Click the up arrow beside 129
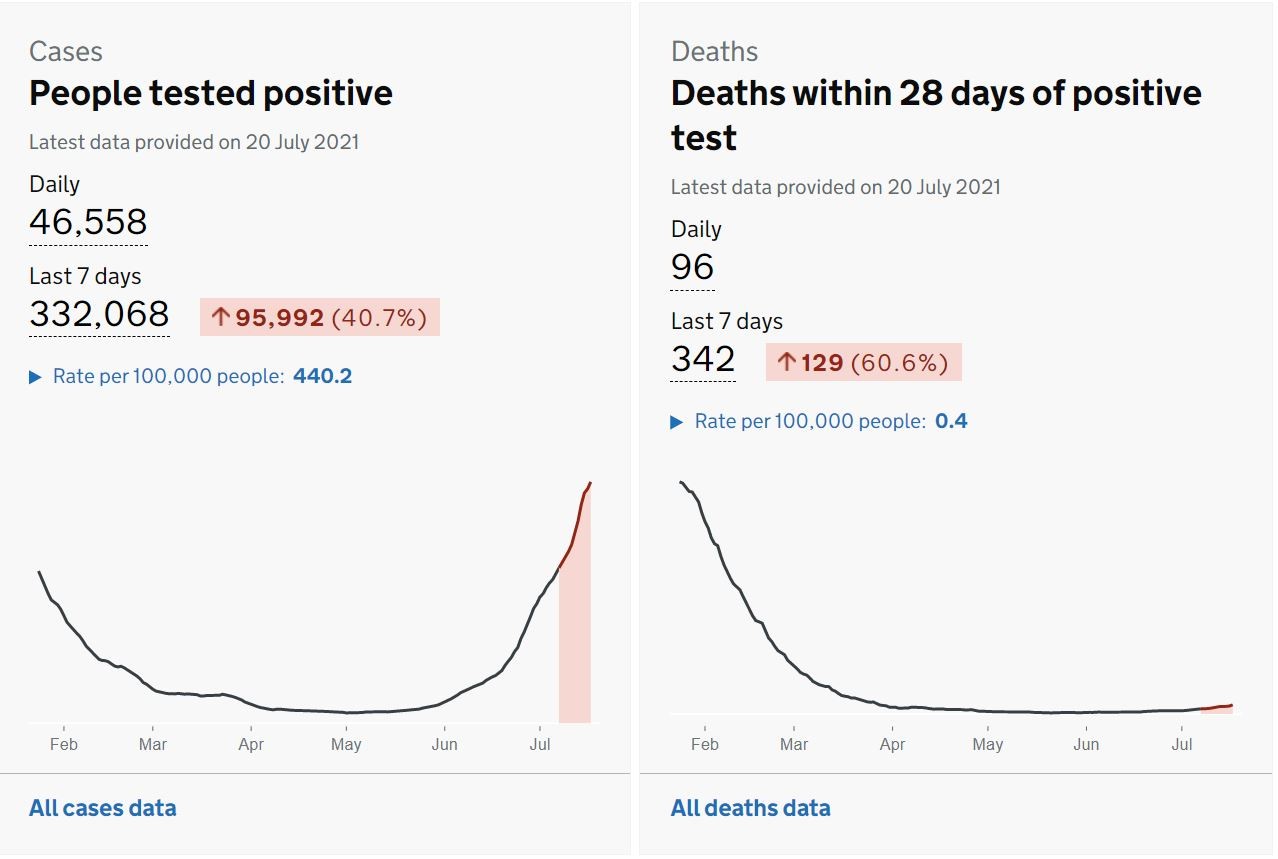The height and width of the screenshot is (859, 1278). 787,362
